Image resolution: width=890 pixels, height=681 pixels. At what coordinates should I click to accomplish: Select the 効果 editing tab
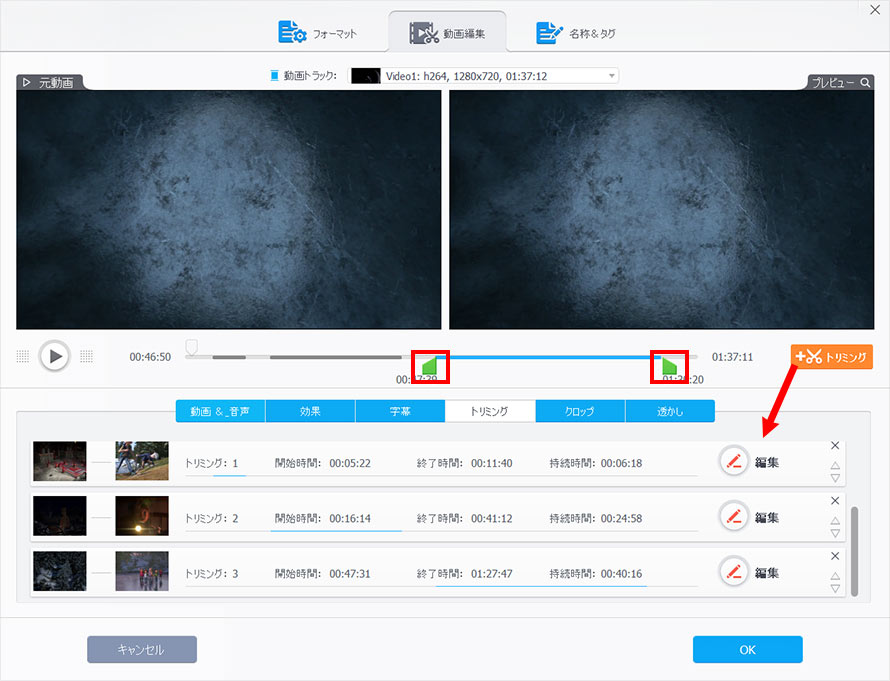tap(310, 411)
